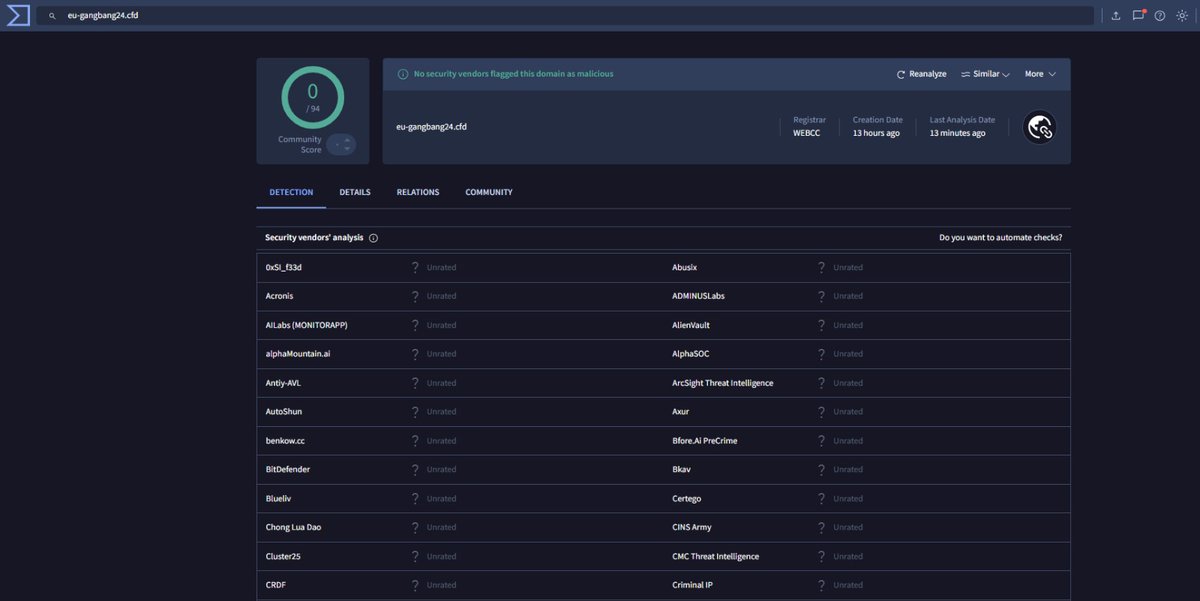Click the unrated question icon for AlienVault

[822, 325]
